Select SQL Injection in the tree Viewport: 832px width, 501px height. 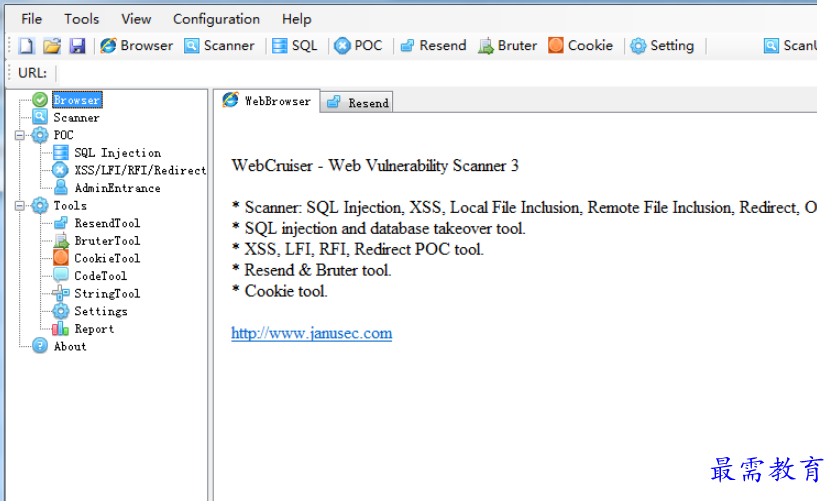pyautogui.click(x=117, y=153)
